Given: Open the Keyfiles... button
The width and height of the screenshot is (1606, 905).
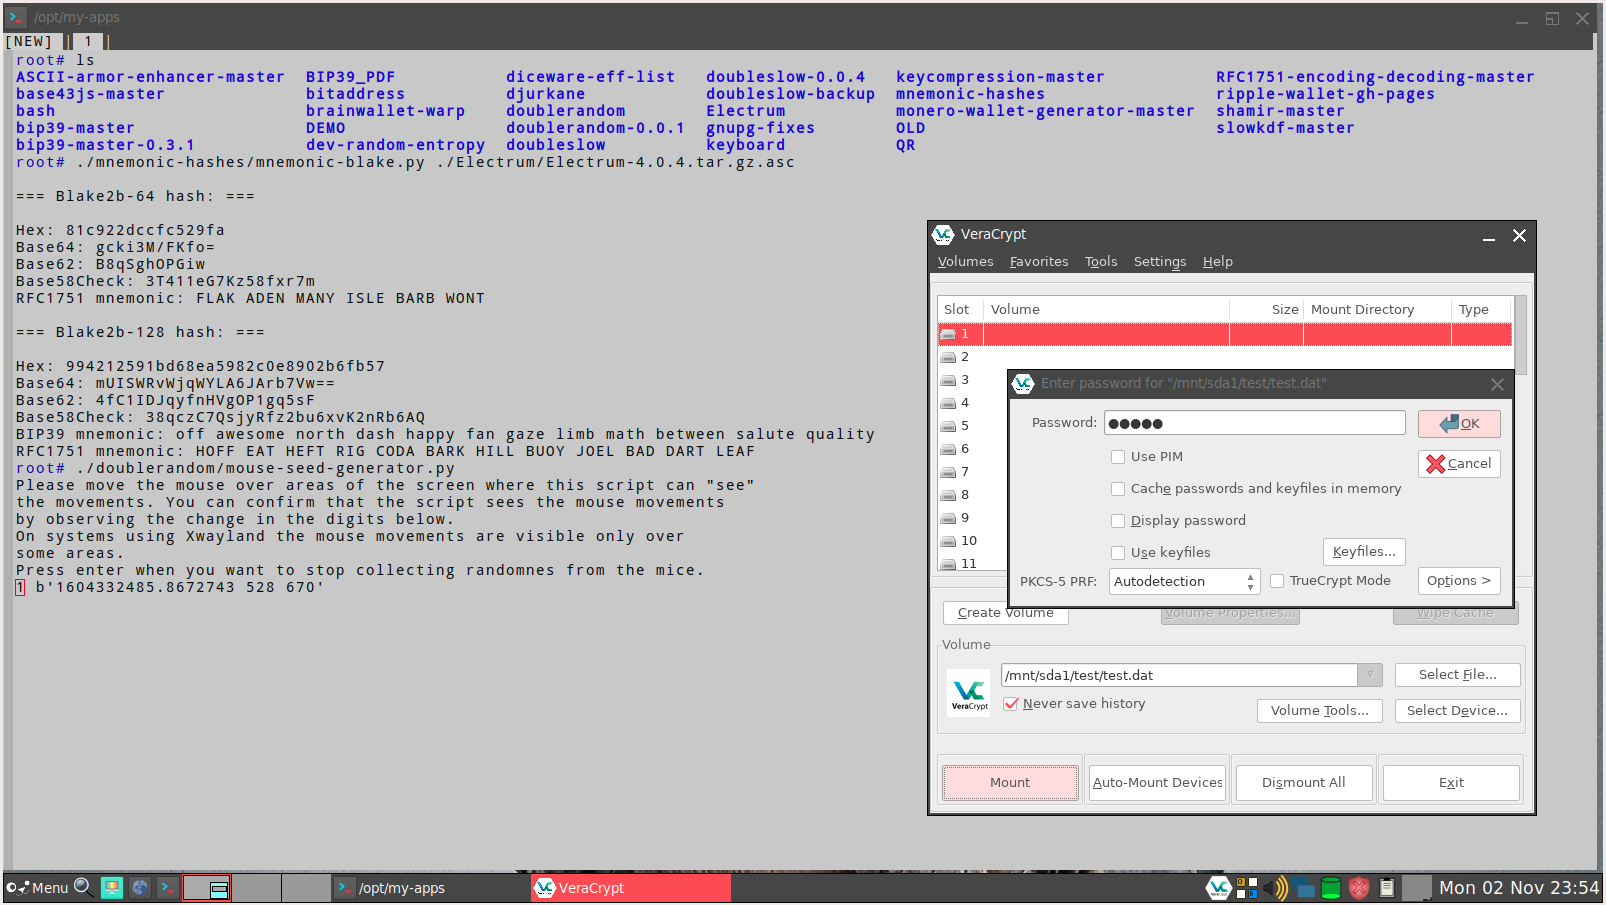Looking at the screenshot, I should point(1364,552).
